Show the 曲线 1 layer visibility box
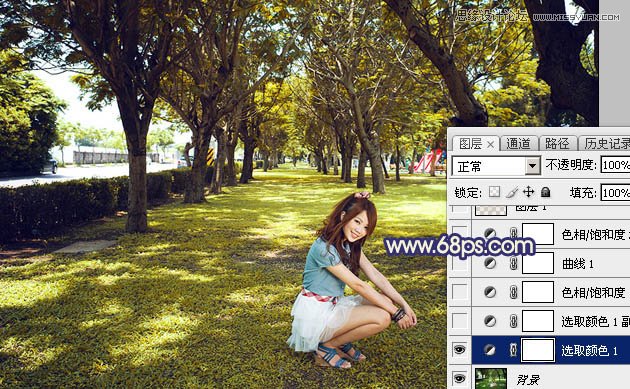The image size is (630, 389). (x=460, y=263)
